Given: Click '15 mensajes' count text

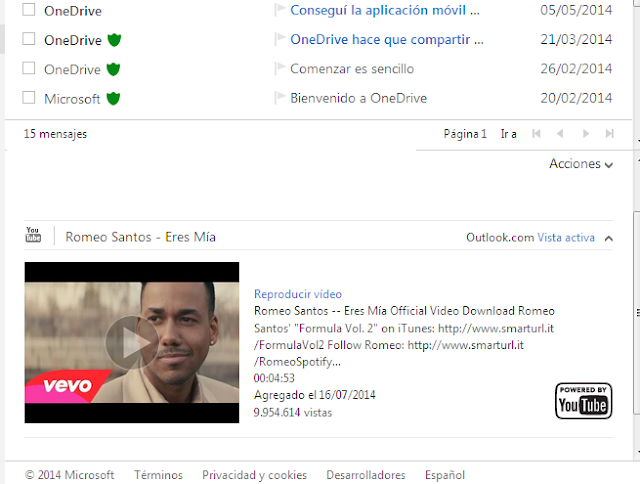Looking at the screenshot, I should click(55, 134).
